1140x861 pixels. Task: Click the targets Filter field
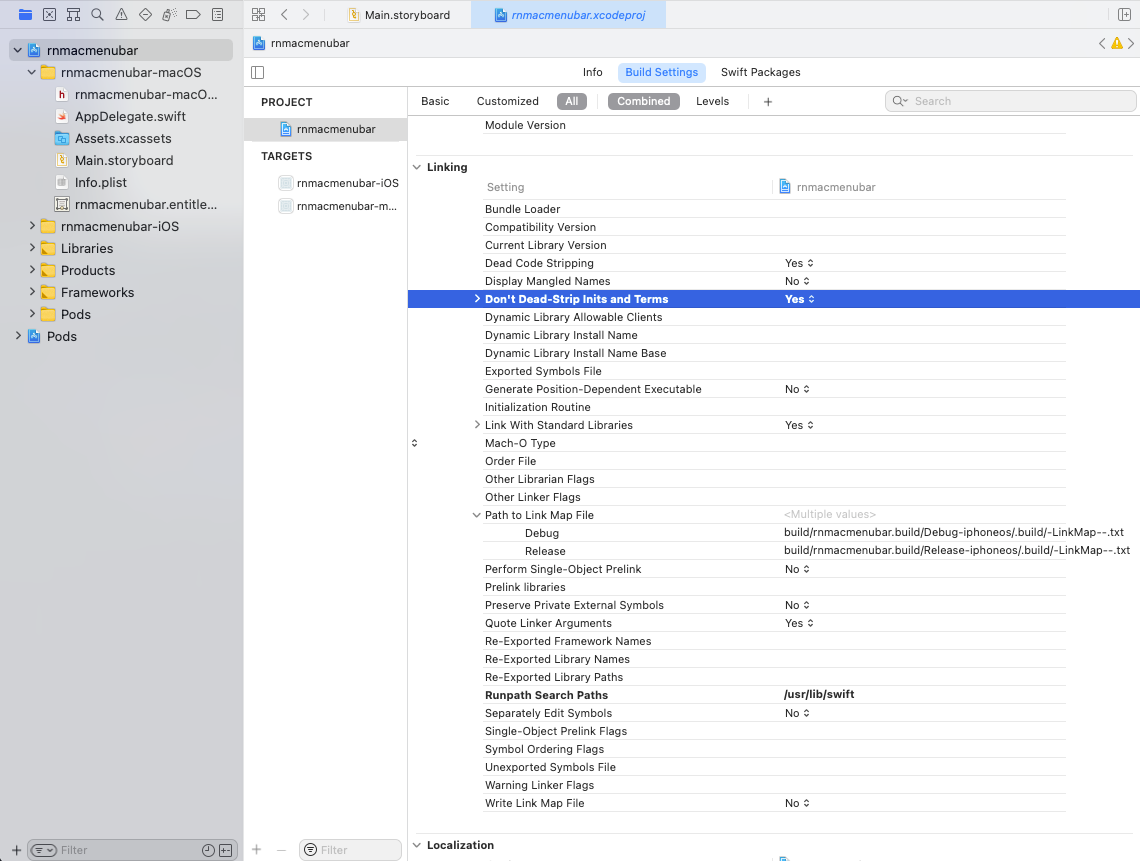point(350,849)
